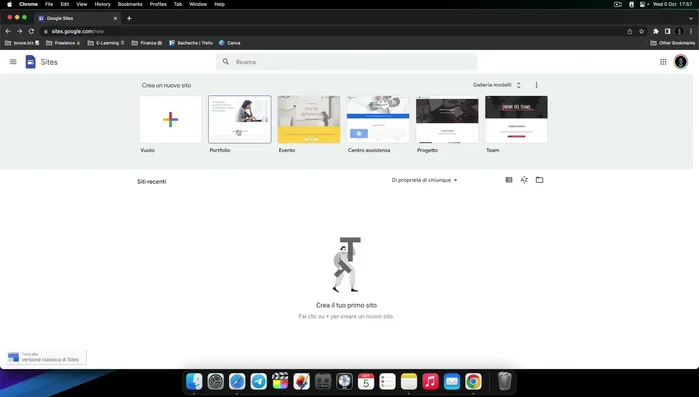Viewport: 699px width, 397px height.
Task: Select the Google Sites browser tab
Action: click(77, 18)
